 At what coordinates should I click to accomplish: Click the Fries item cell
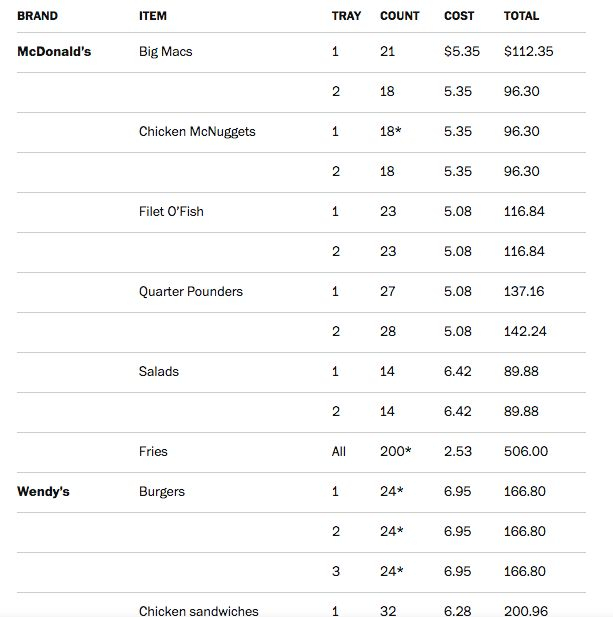click(153, 451)
